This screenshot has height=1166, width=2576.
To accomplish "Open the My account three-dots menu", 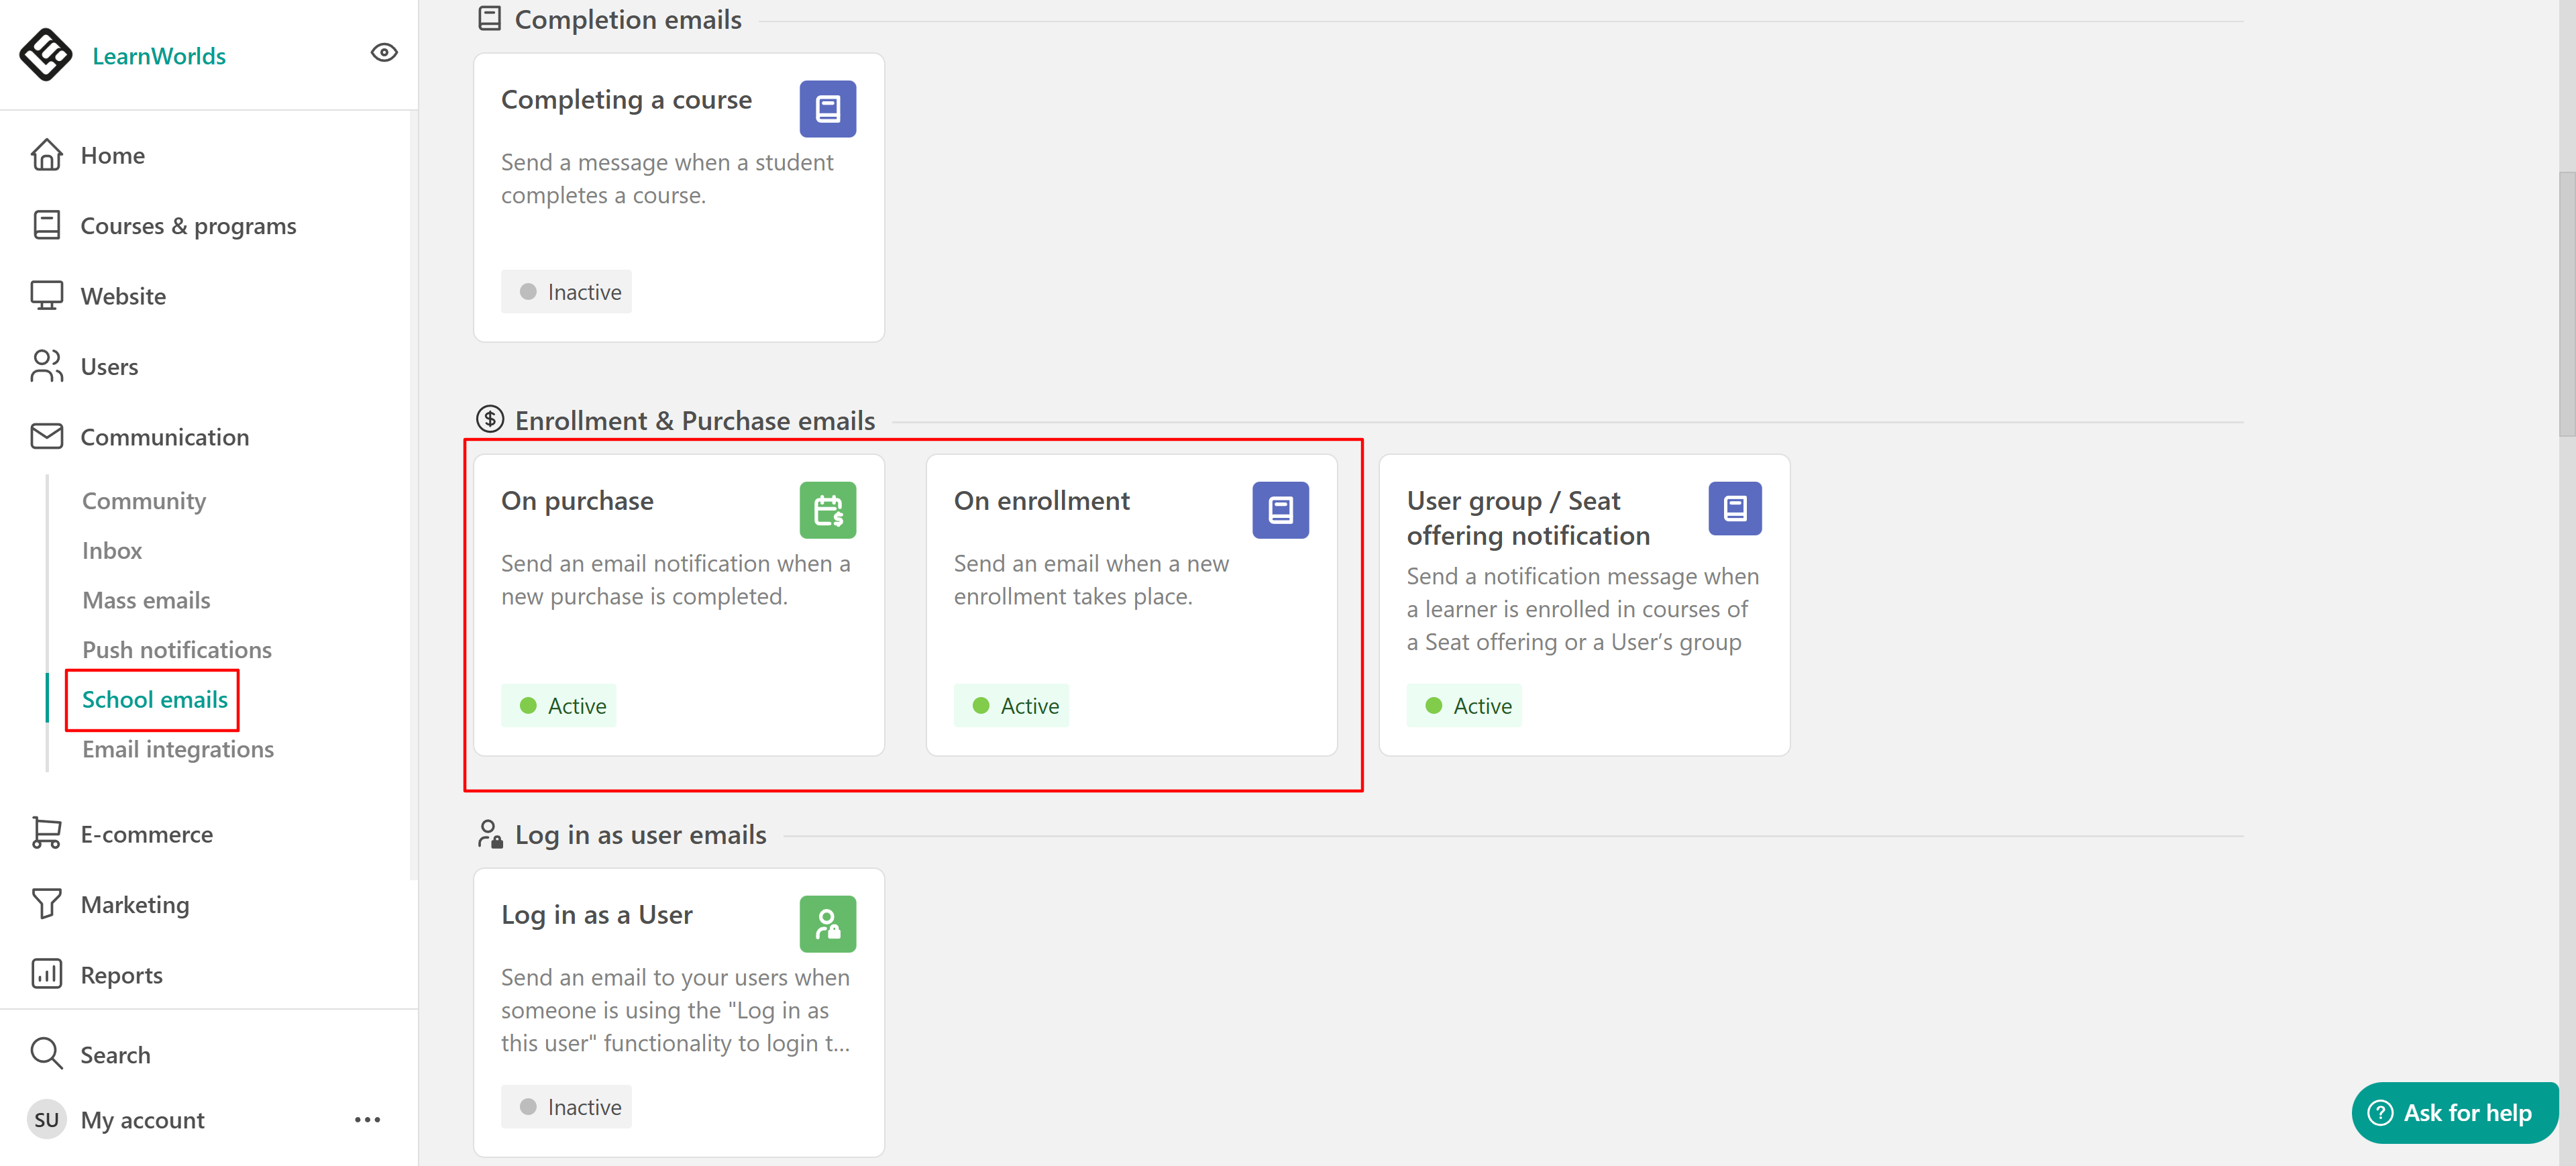I will [x=367, y=1119].
